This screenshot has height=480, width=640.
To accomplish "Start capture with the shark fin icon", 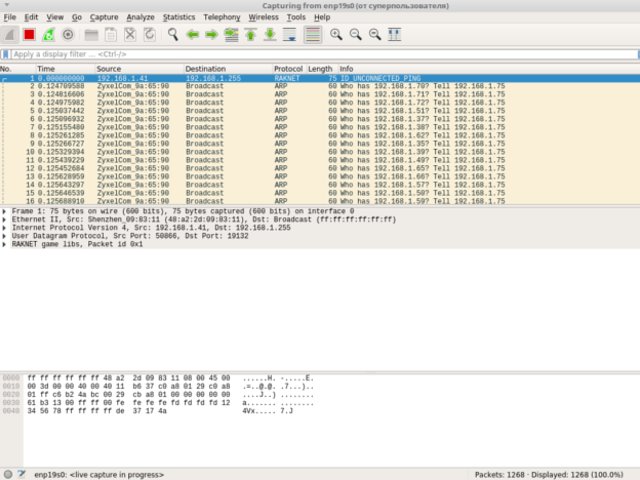I will coord(10,35).
